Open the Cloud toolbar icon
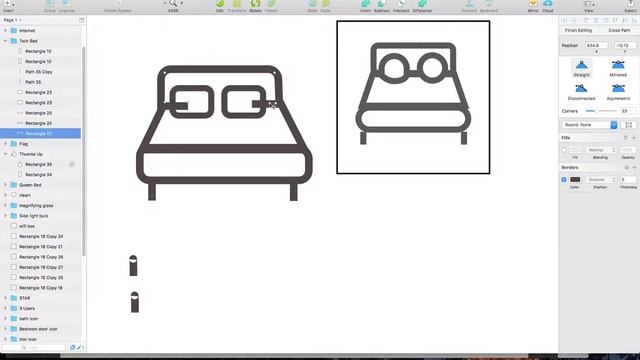Screen dimensions: 640x360 coord(548,5)
